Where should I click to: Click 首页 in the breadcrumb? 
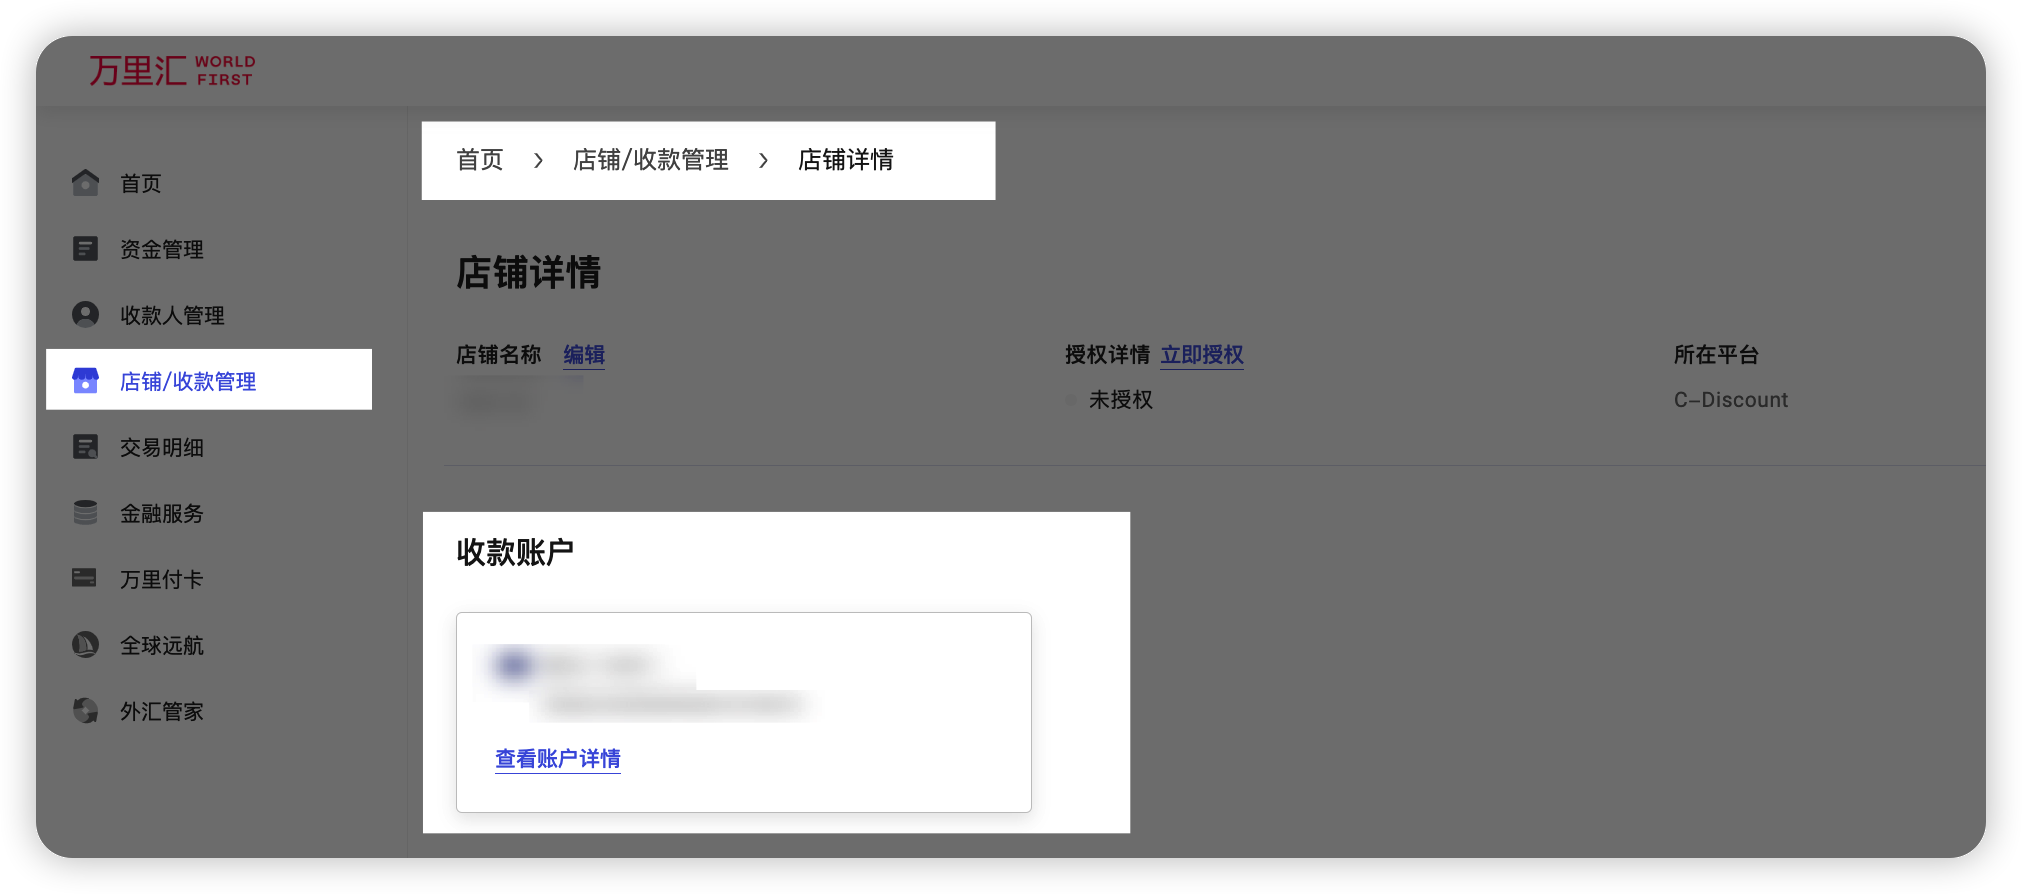pyautogui.click(x=480, y=160)
